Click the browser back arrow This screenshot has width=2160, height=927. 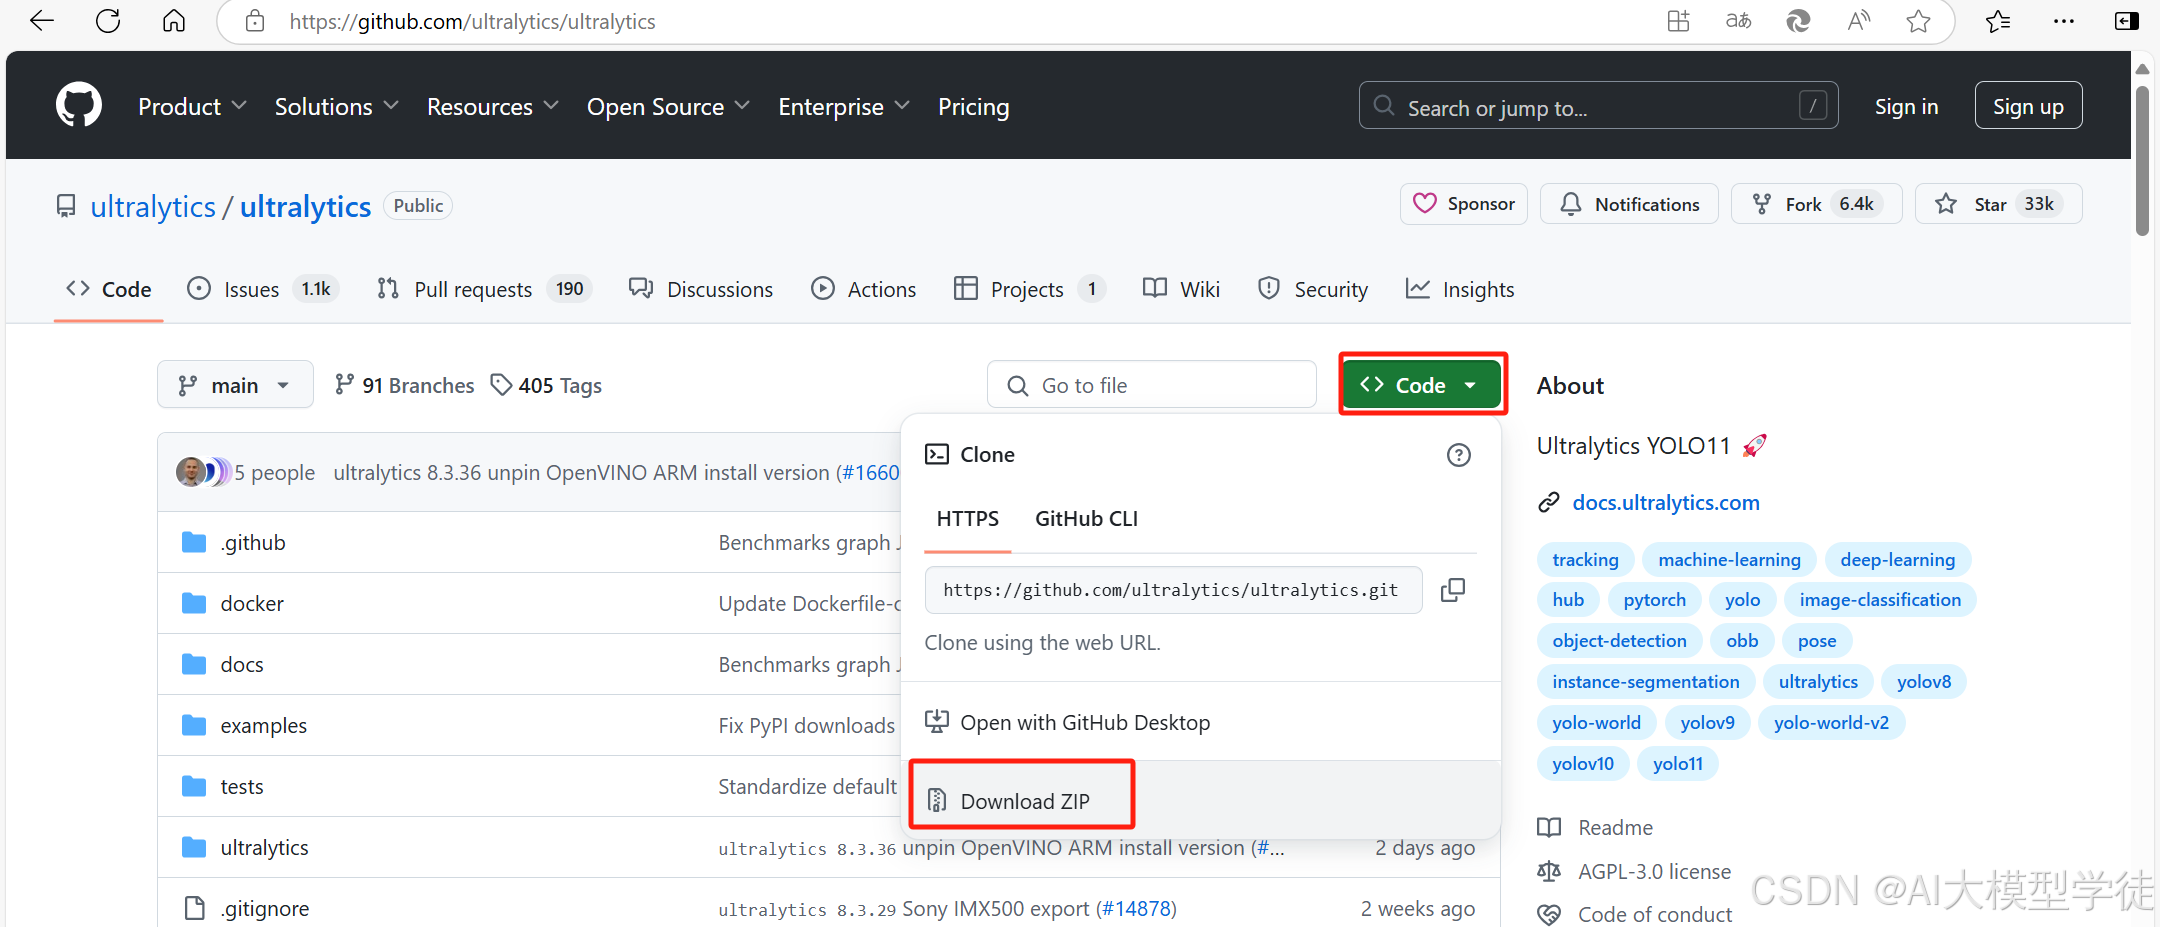click(x=42, y=21)
